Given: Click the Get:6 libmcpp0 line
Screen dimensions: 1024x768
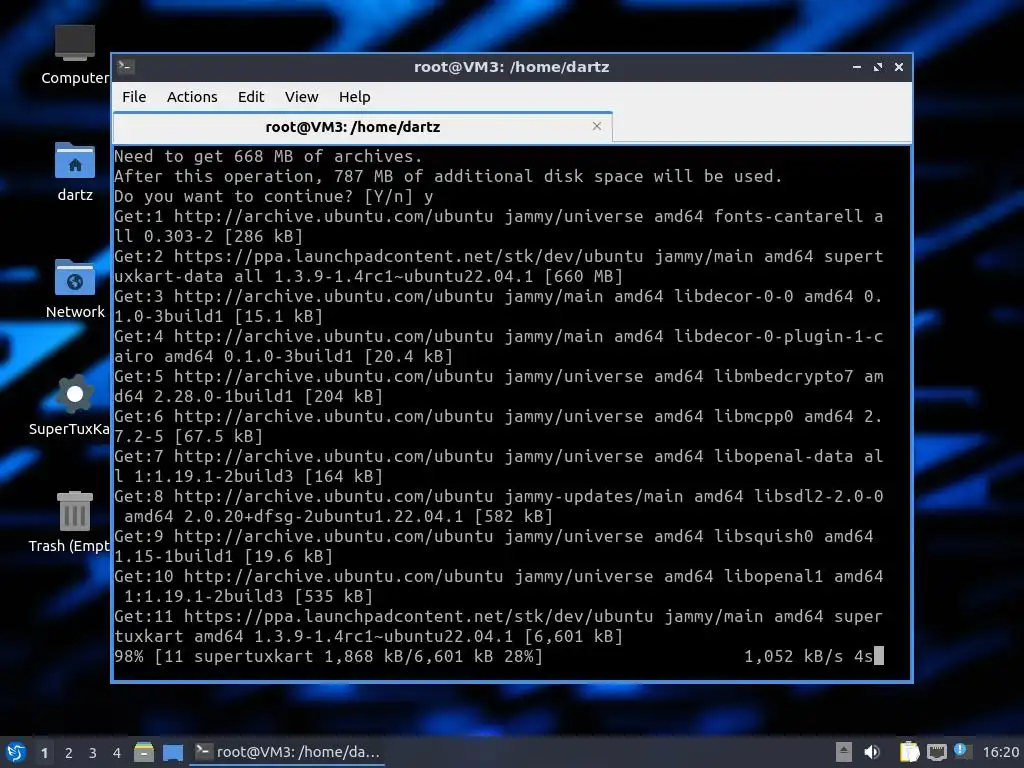Looking at the screenshot, I should click(499, 426).
